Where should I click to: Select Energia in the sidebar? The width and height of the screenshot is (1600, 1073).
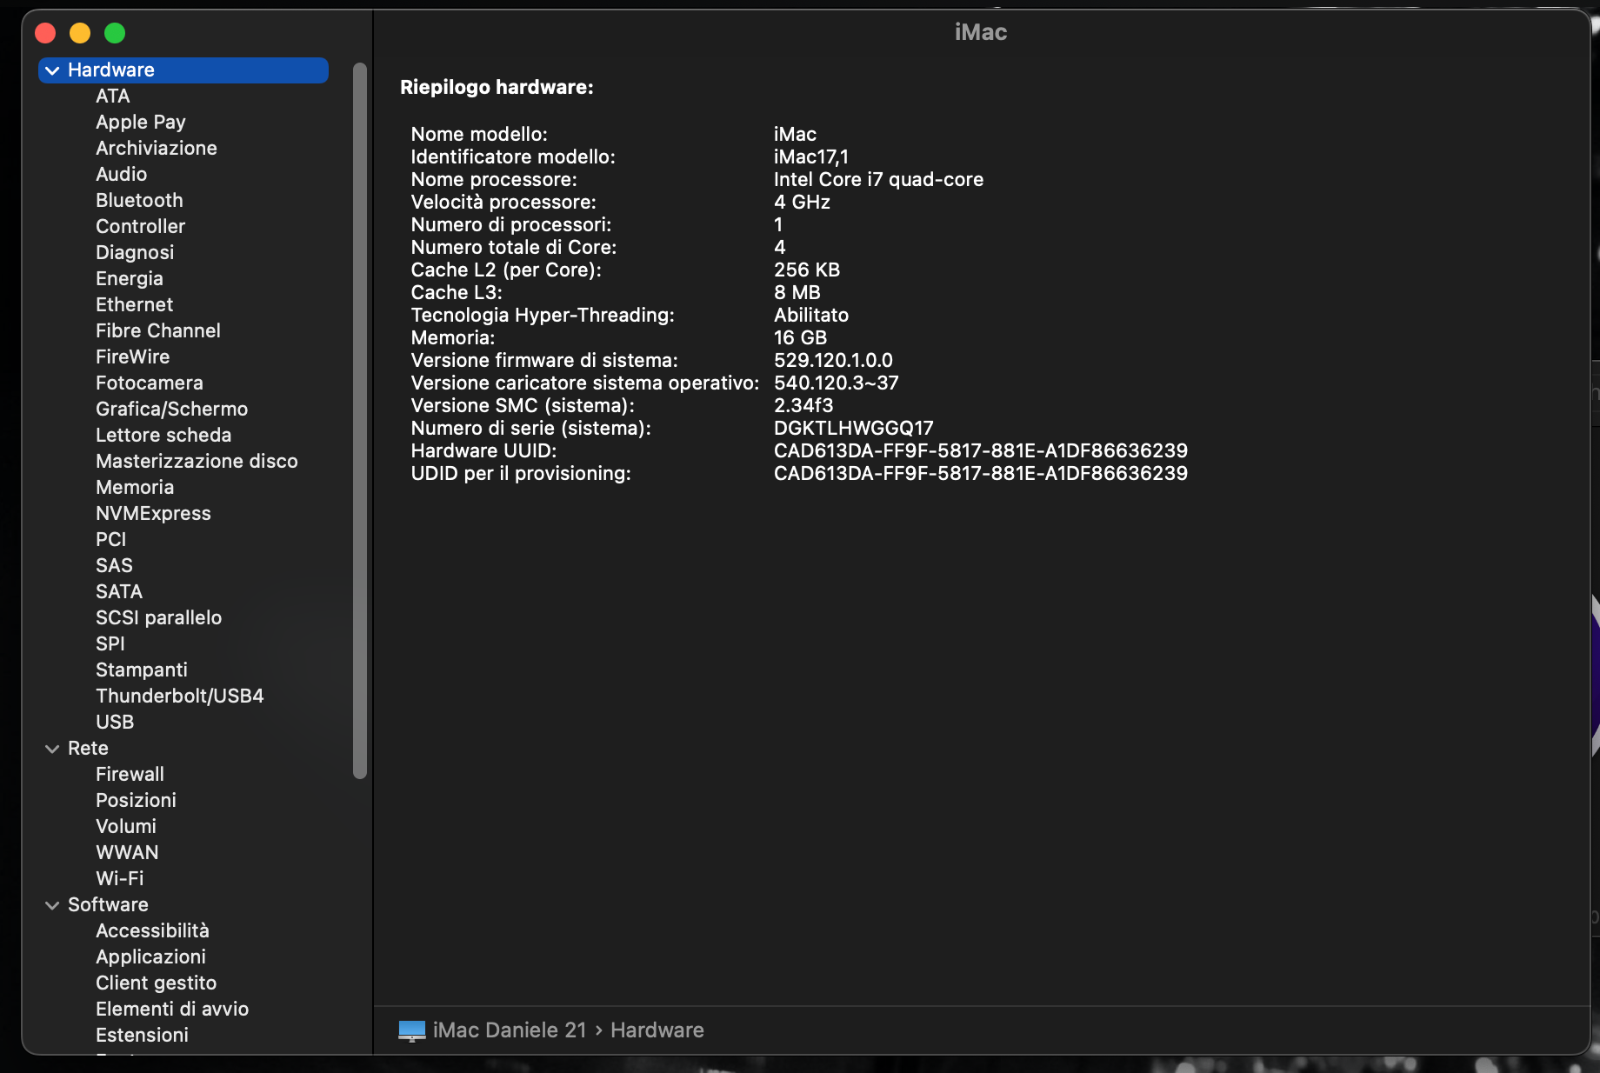coord(129,279)
